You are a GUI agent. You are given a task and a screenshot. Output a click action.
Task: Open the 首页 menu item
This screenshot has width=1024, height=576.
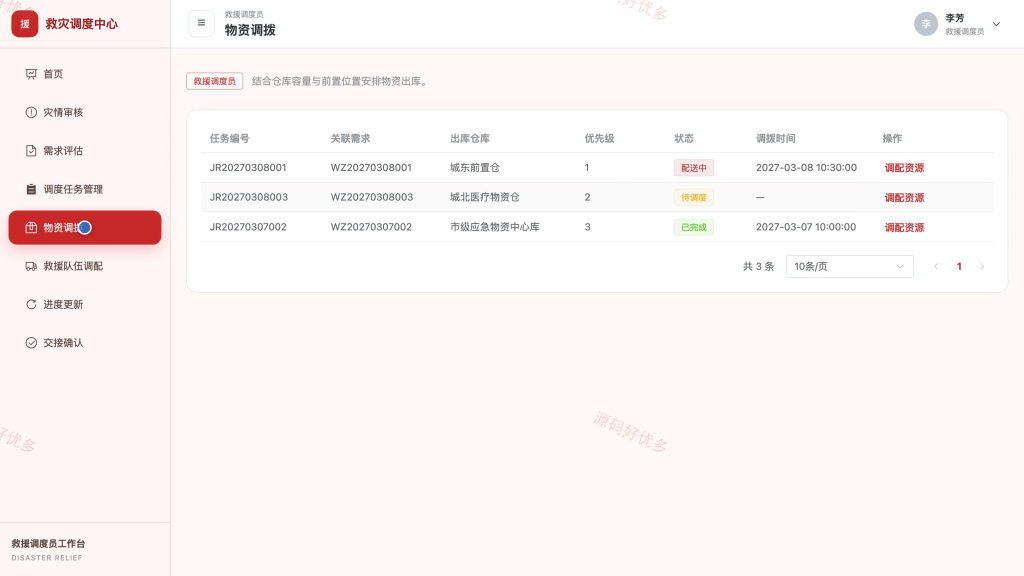click(x=85, y=74)
